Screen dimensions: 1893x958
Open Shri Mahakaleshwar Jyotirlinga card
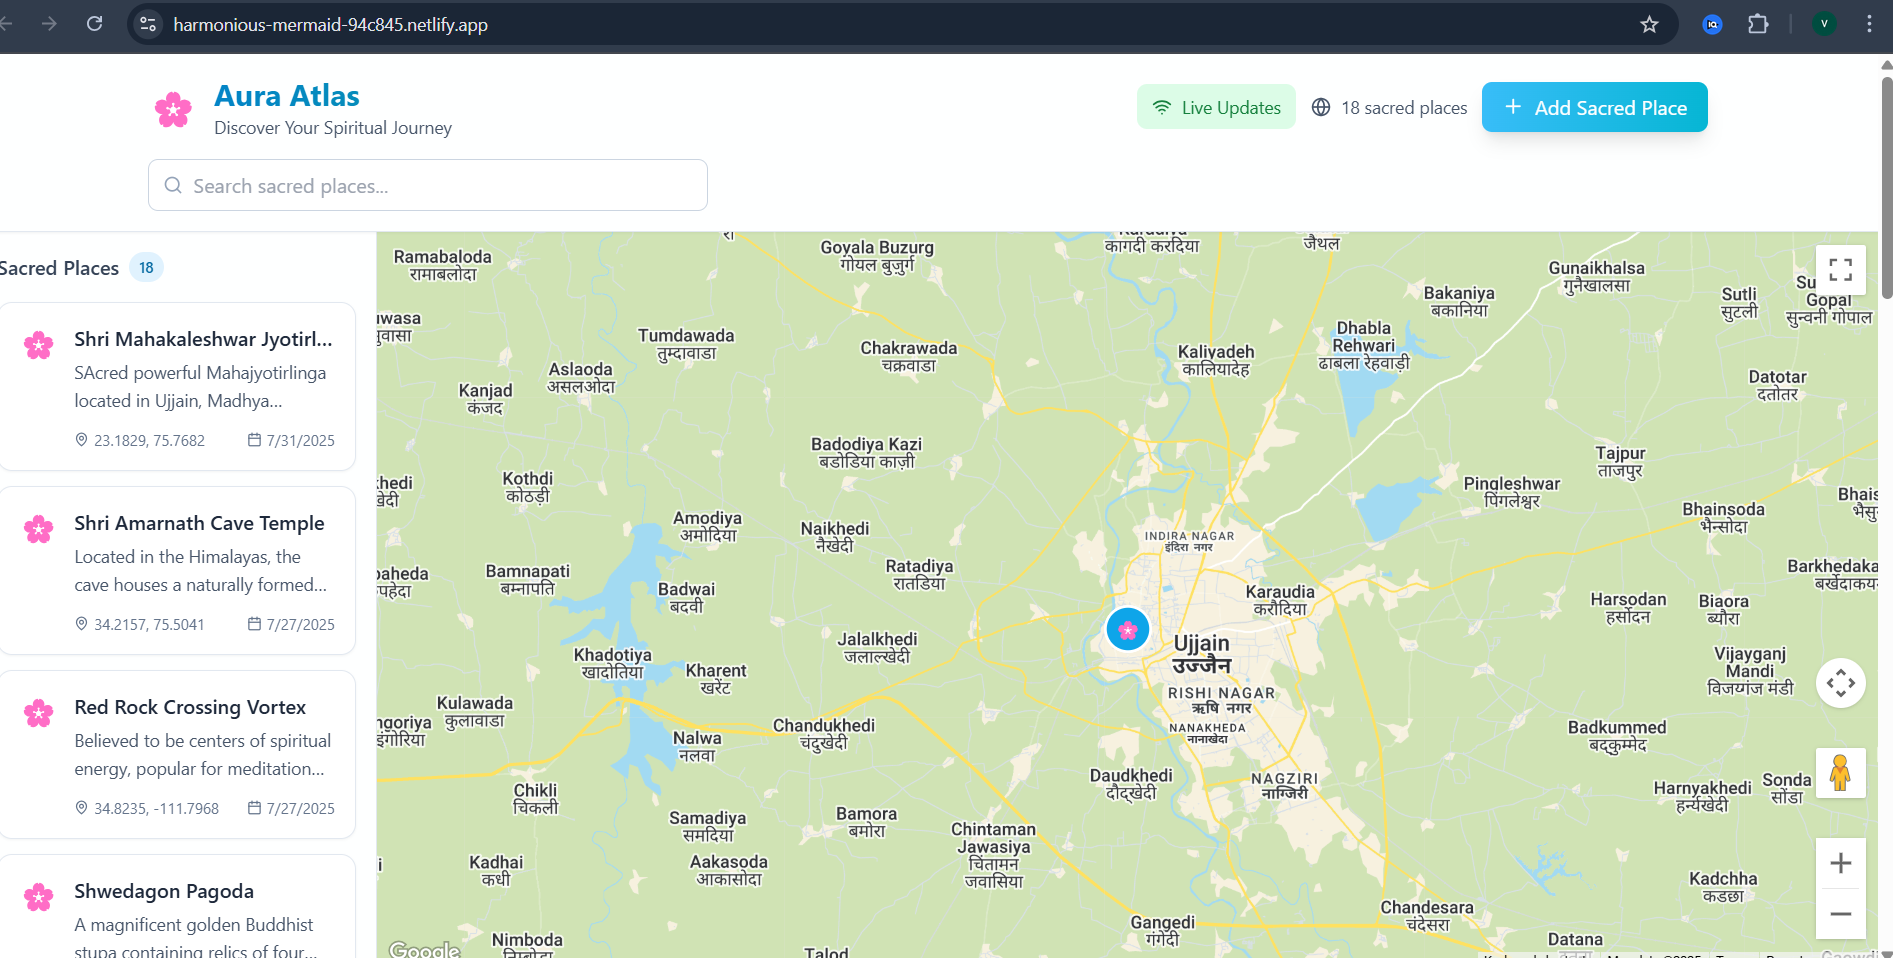[x=178, y=386]
